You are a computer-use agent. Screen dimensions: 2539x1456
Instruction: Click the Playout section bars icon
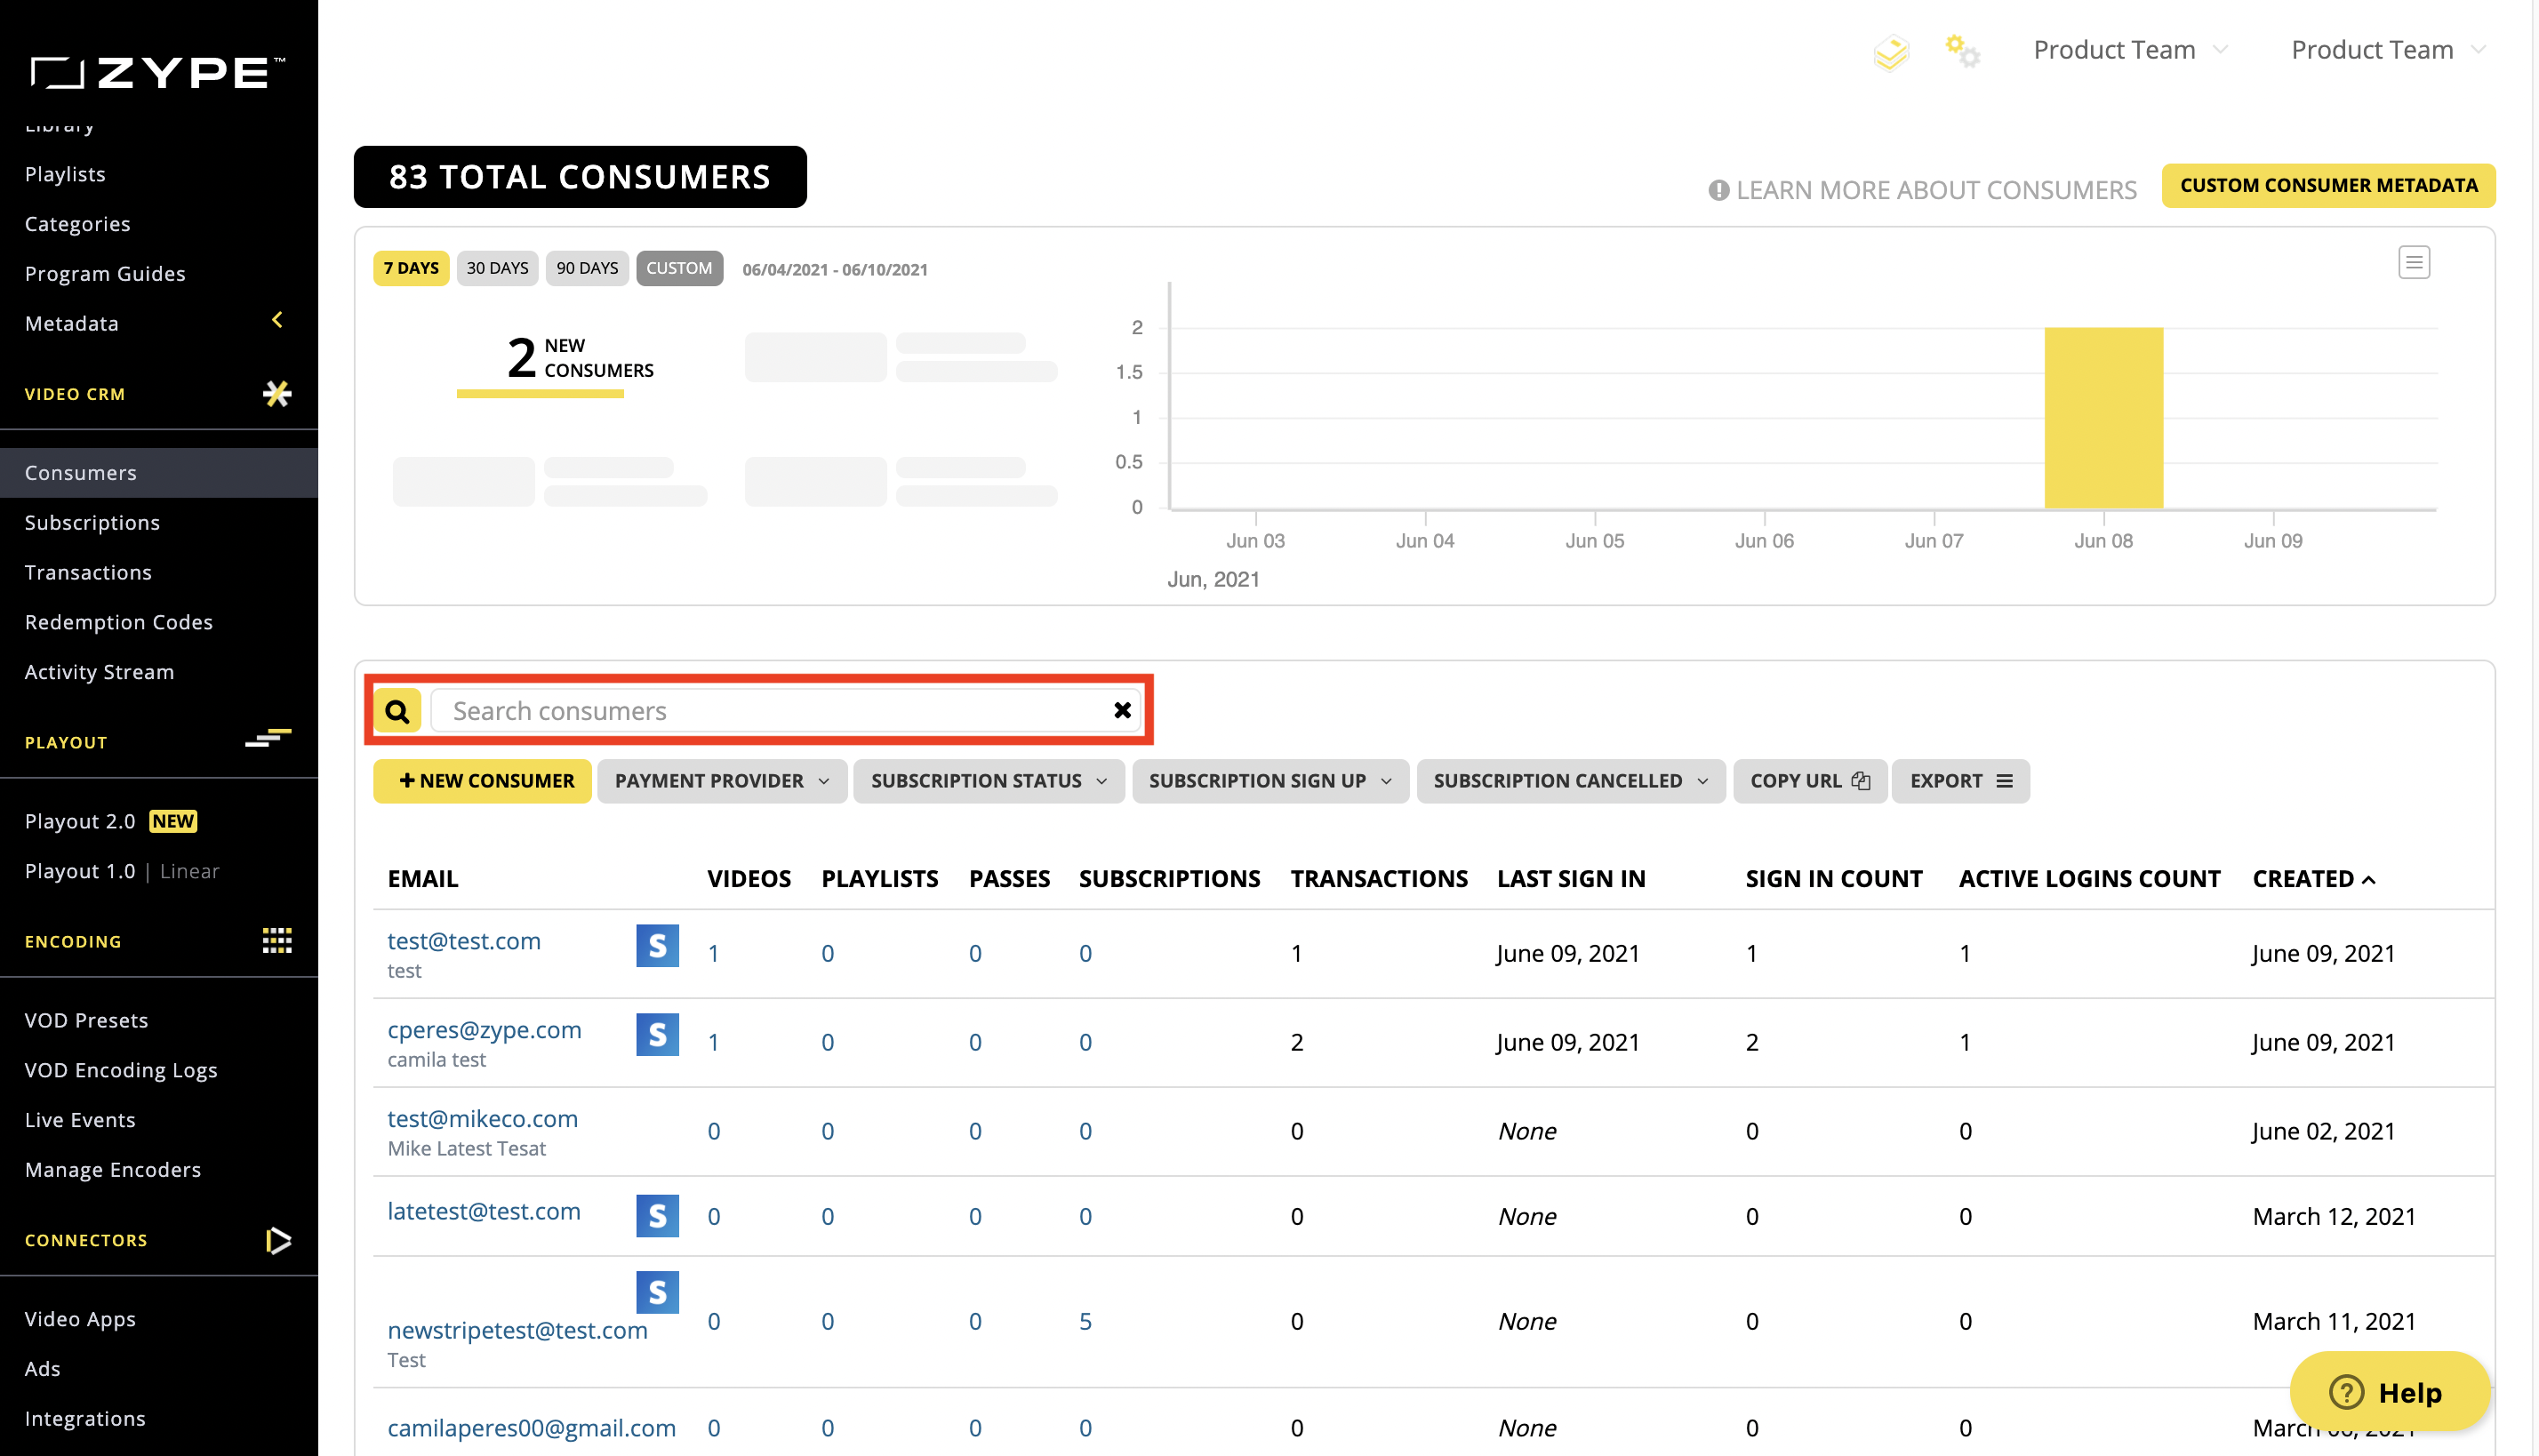click(x=268, y=739)
